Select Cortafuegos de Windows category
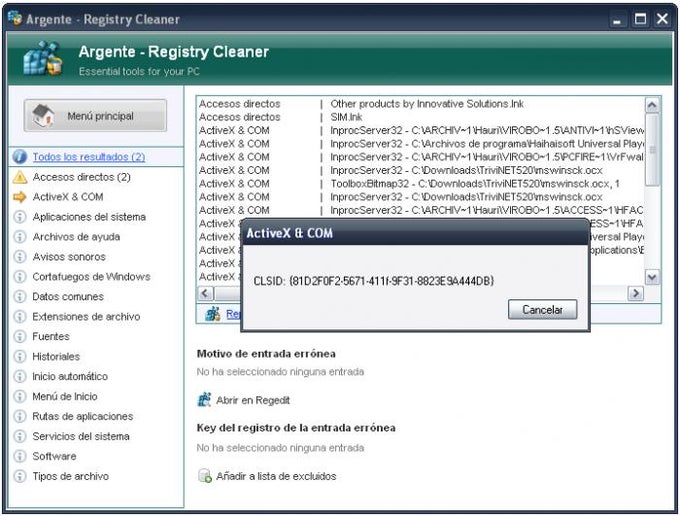The image size is (680, 516). pyautogui.click(x=92, y=277)
